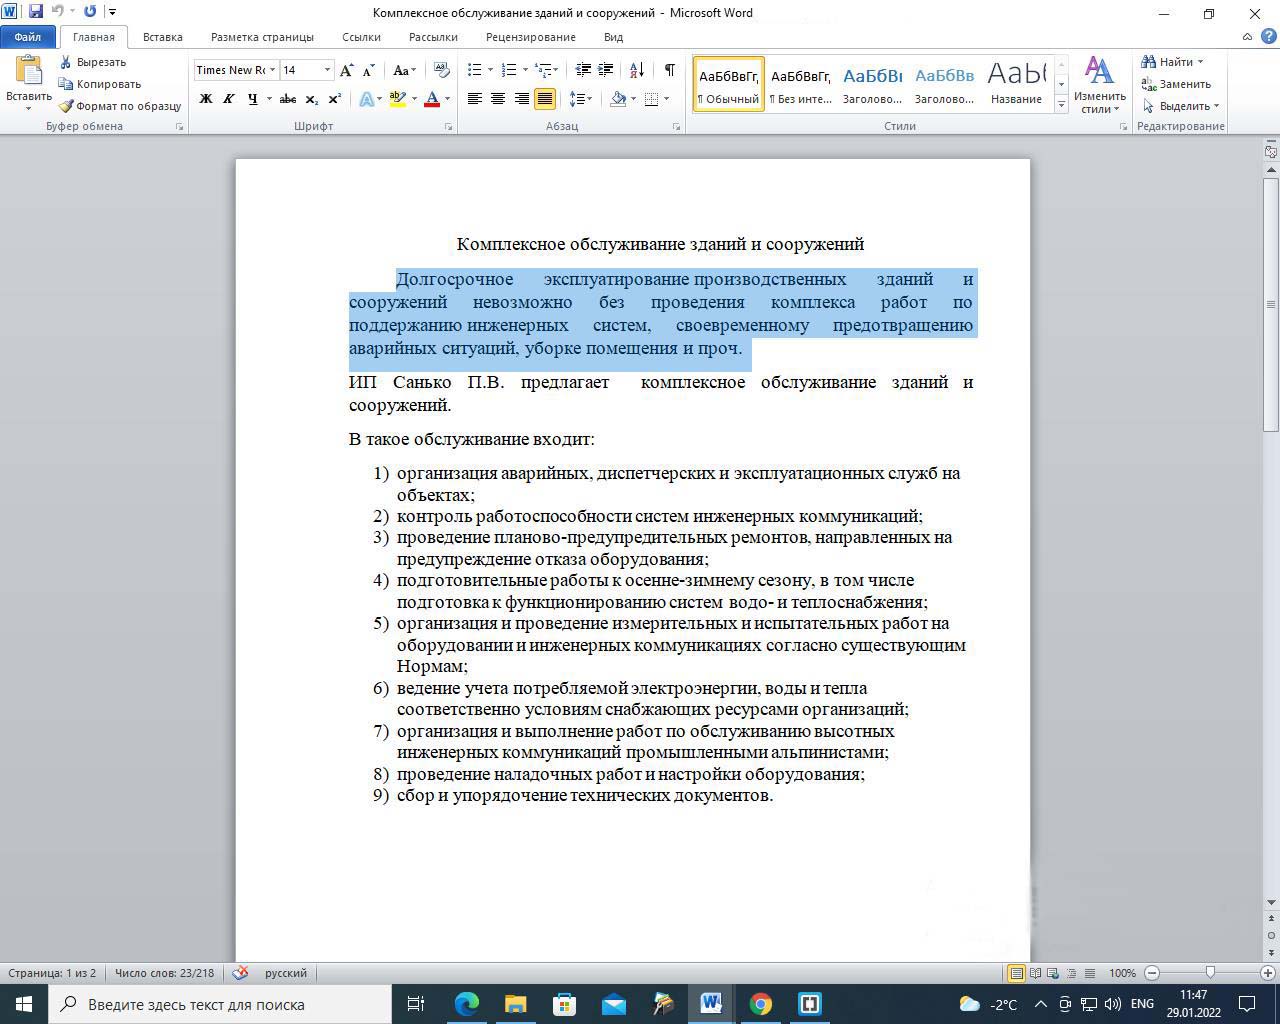Apply strikethrough formatting icon
This screenshot has width=1280, height=1024.
pos(288,99)
